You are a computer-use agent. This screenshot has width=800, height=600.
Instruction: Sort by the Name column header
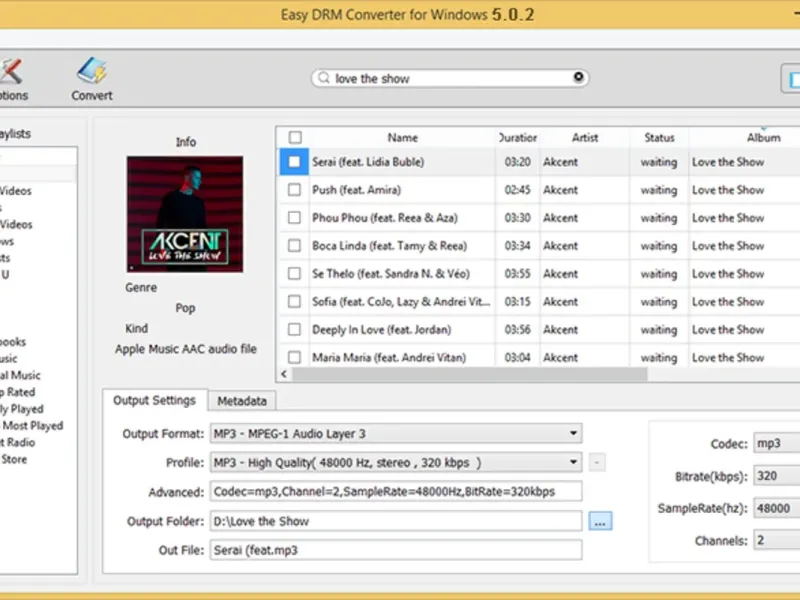point(403,138)
